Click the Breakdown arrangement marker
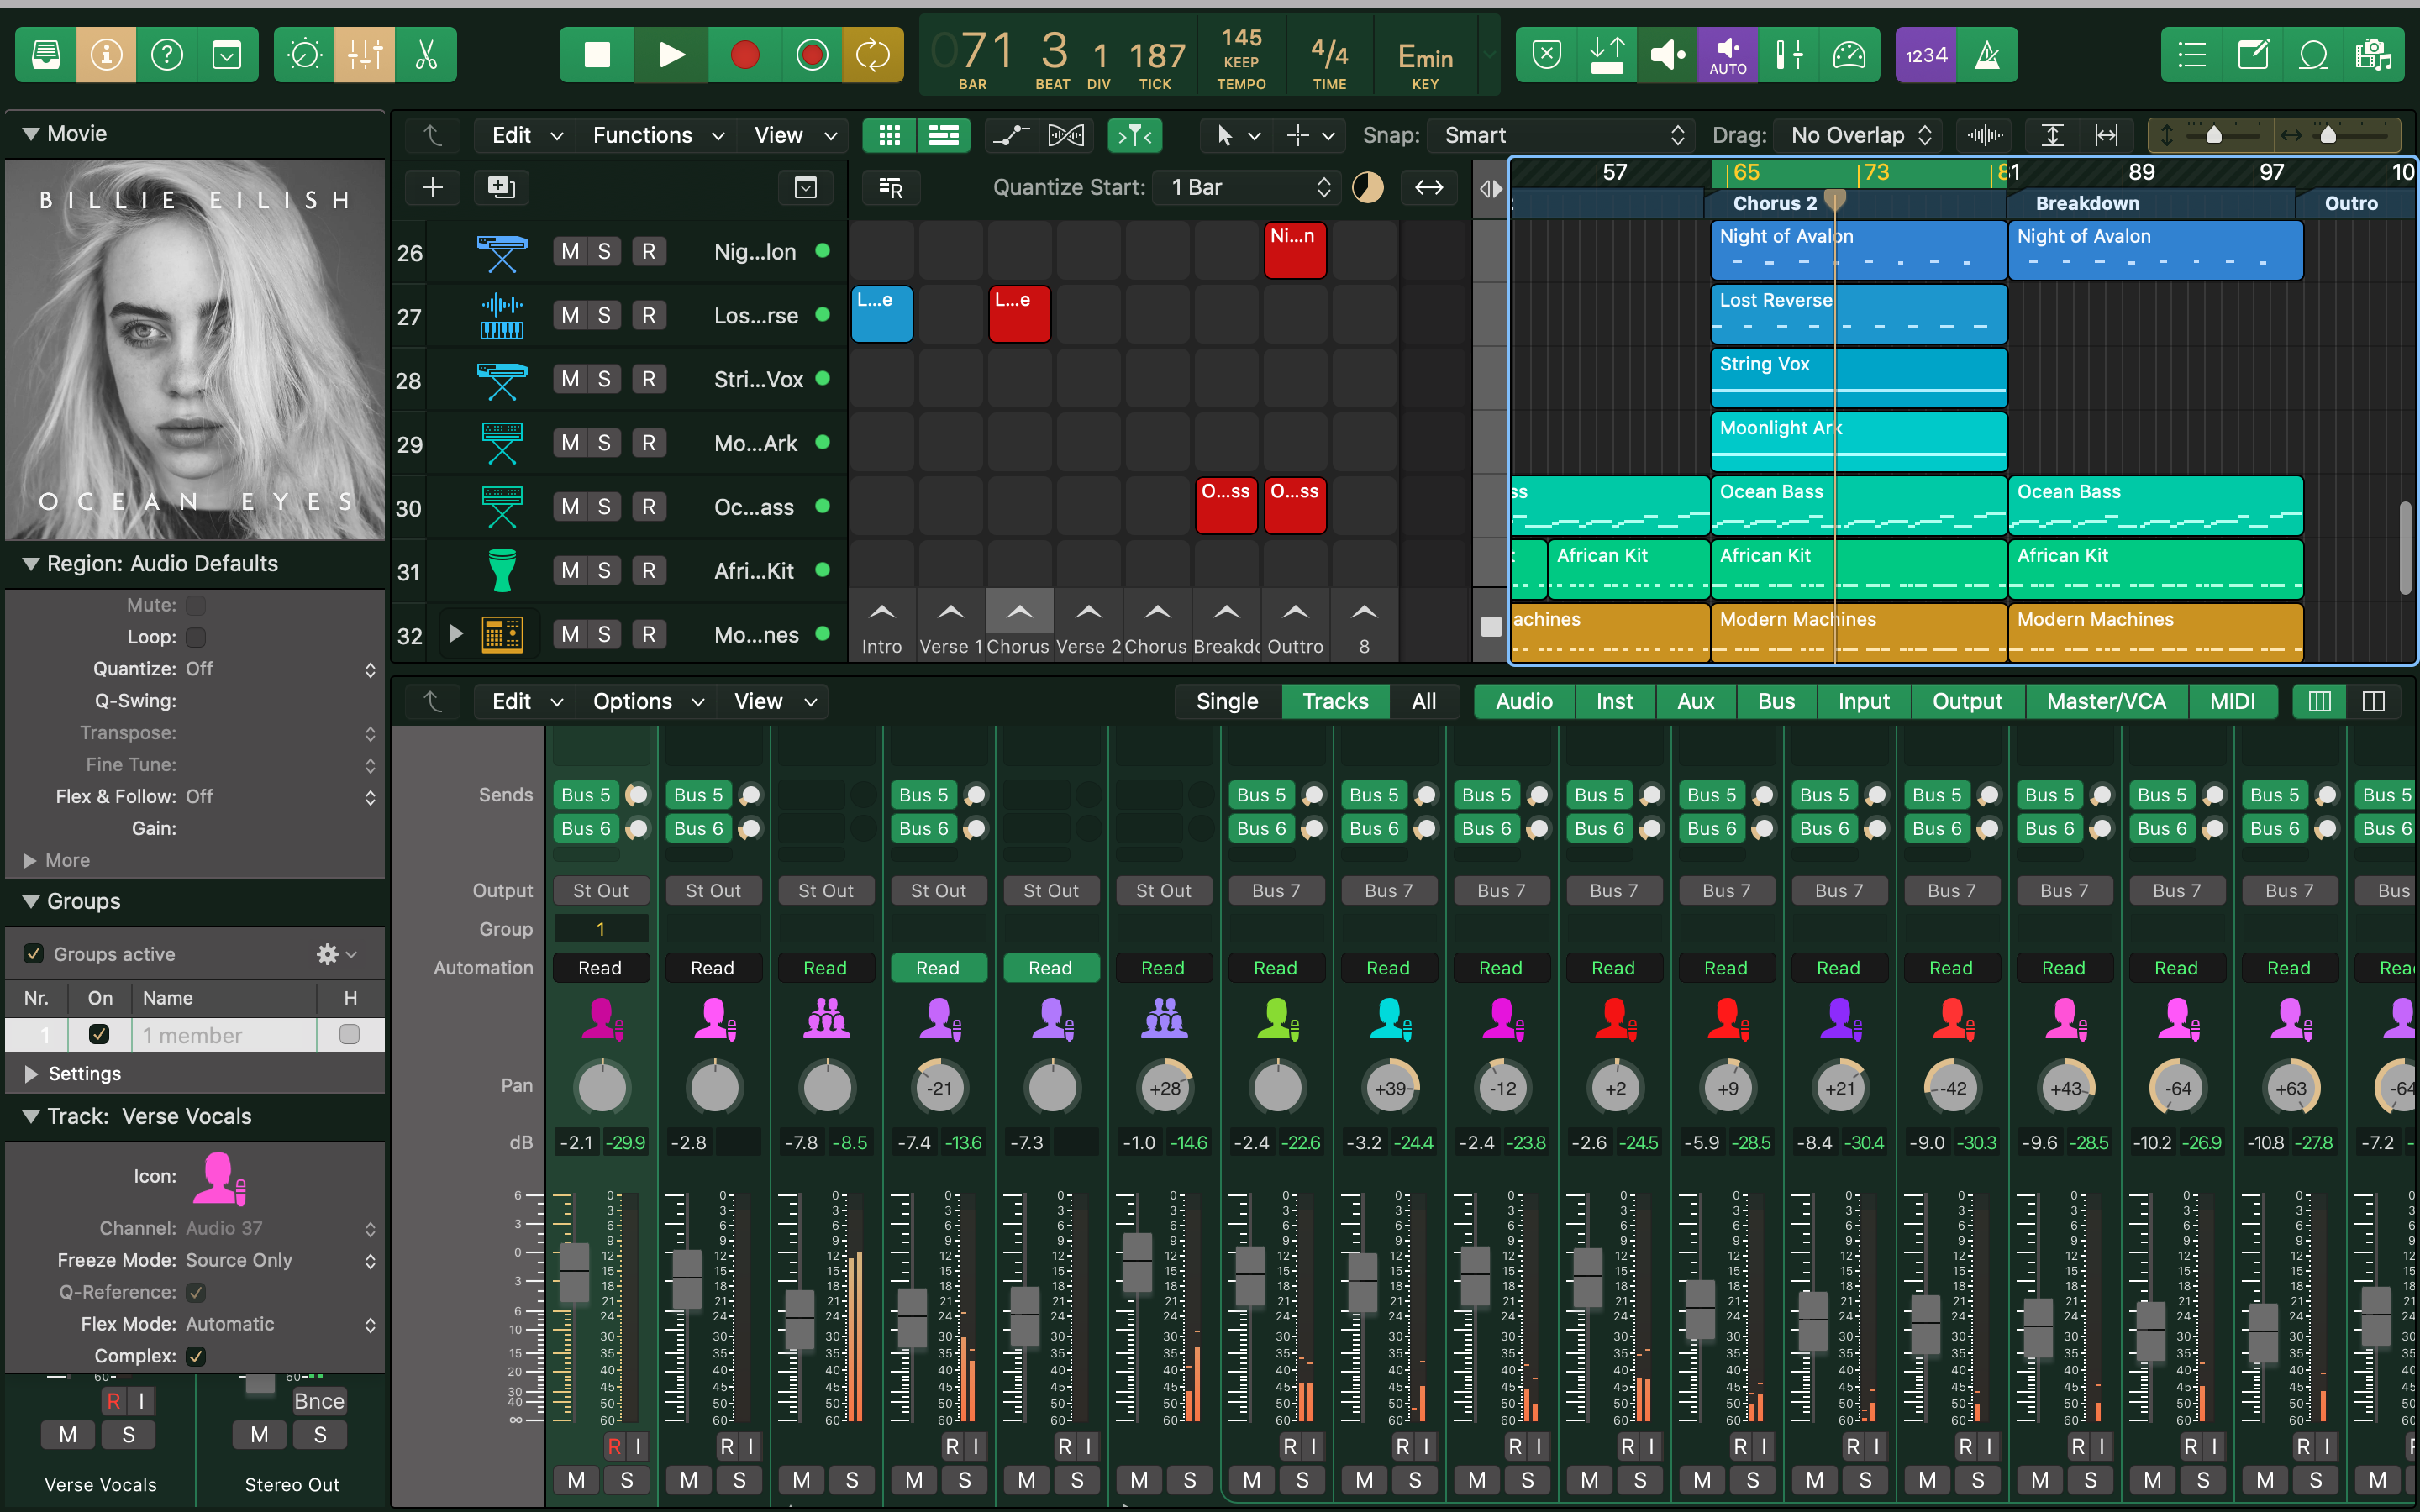This screenshot has height=1512, width=2420. pyautogui.click(x=2087, y=203)
